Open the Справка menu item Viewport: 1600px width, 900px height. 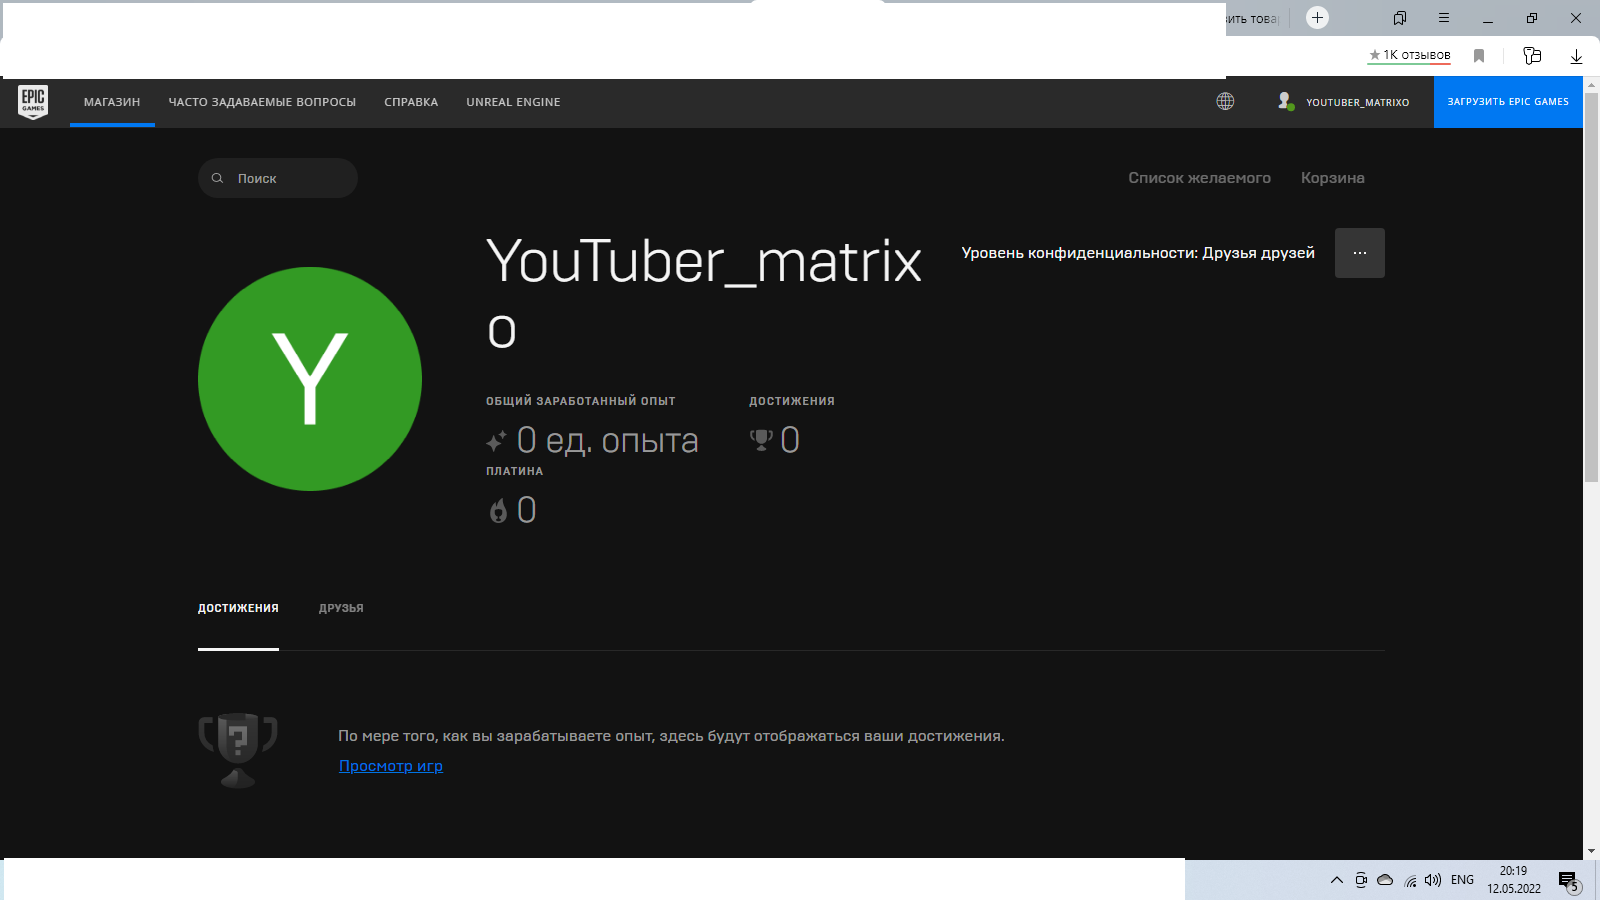pos(411,102)
